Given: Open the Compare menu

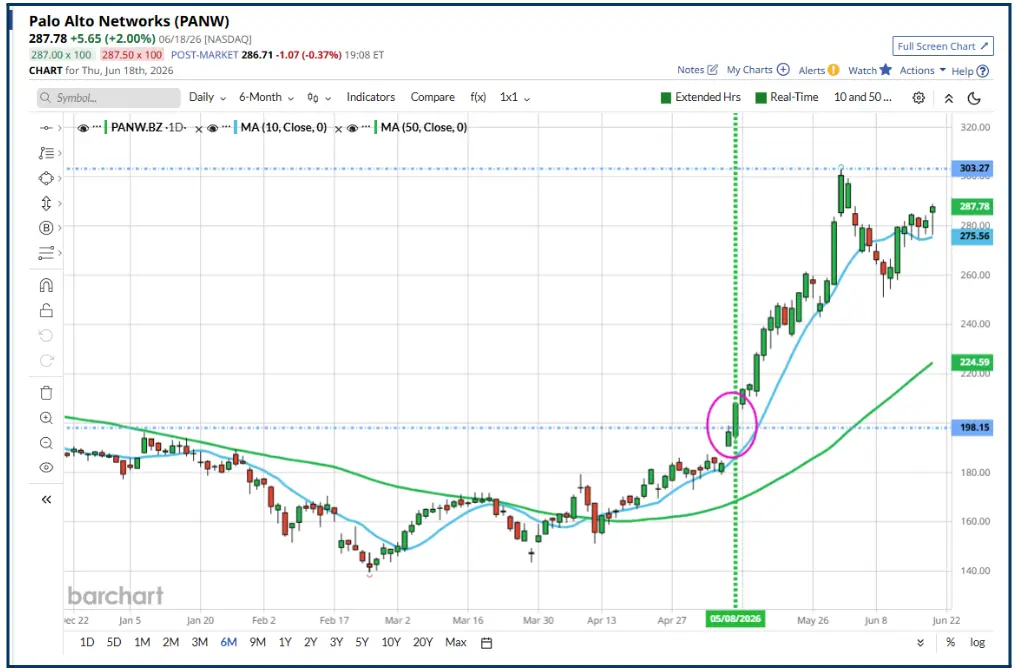Looking at the screenshot, I should pos(432,97).
